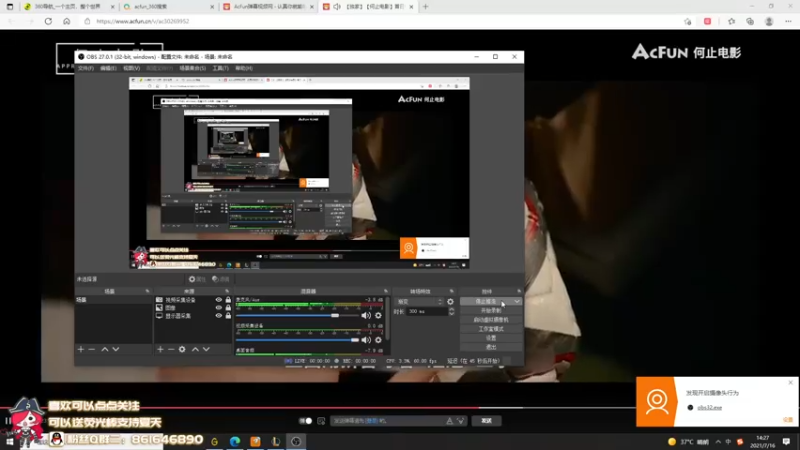Click the 工作室模式 studio mode button
This screenshot has width=800, height=450.
(x=491, y=329)
